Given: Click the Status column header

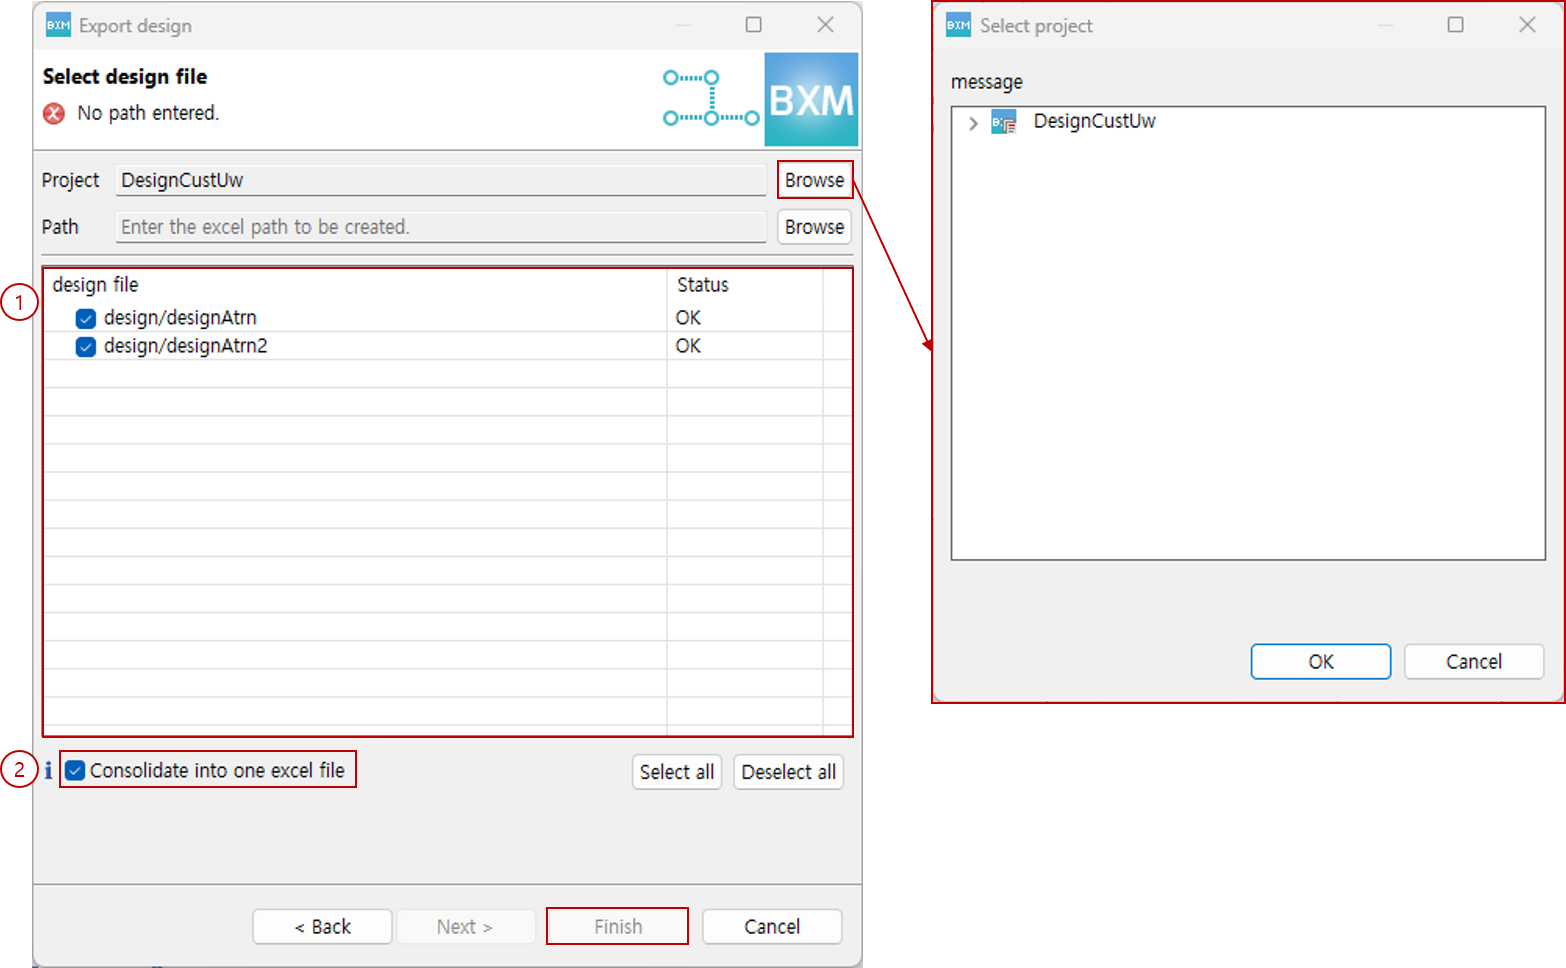Looking at the screenshot, I should click(x=702, y=285).
